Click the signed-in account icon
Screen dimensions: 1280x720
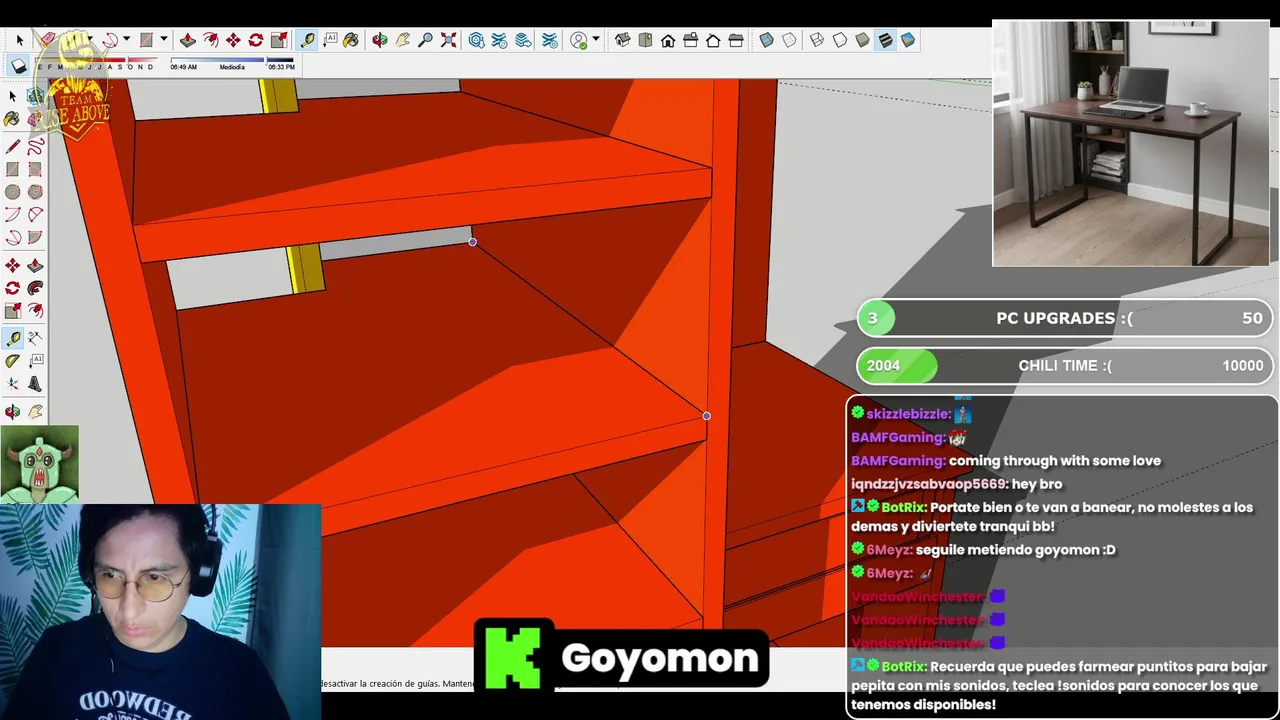pyautogui.click(x=578, y=40)
